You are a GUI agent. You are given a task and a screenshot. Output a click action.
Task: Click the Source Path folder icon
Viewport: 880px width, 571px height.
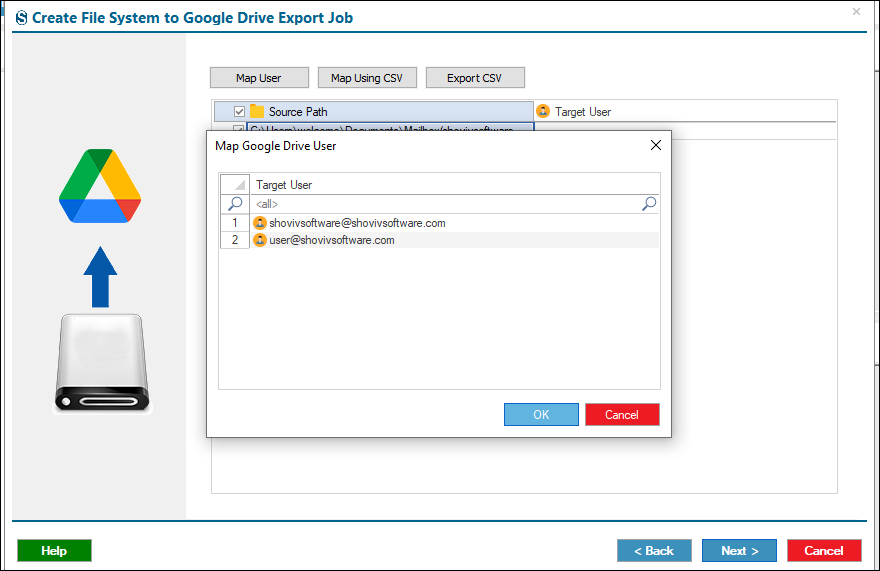(257, 111)
